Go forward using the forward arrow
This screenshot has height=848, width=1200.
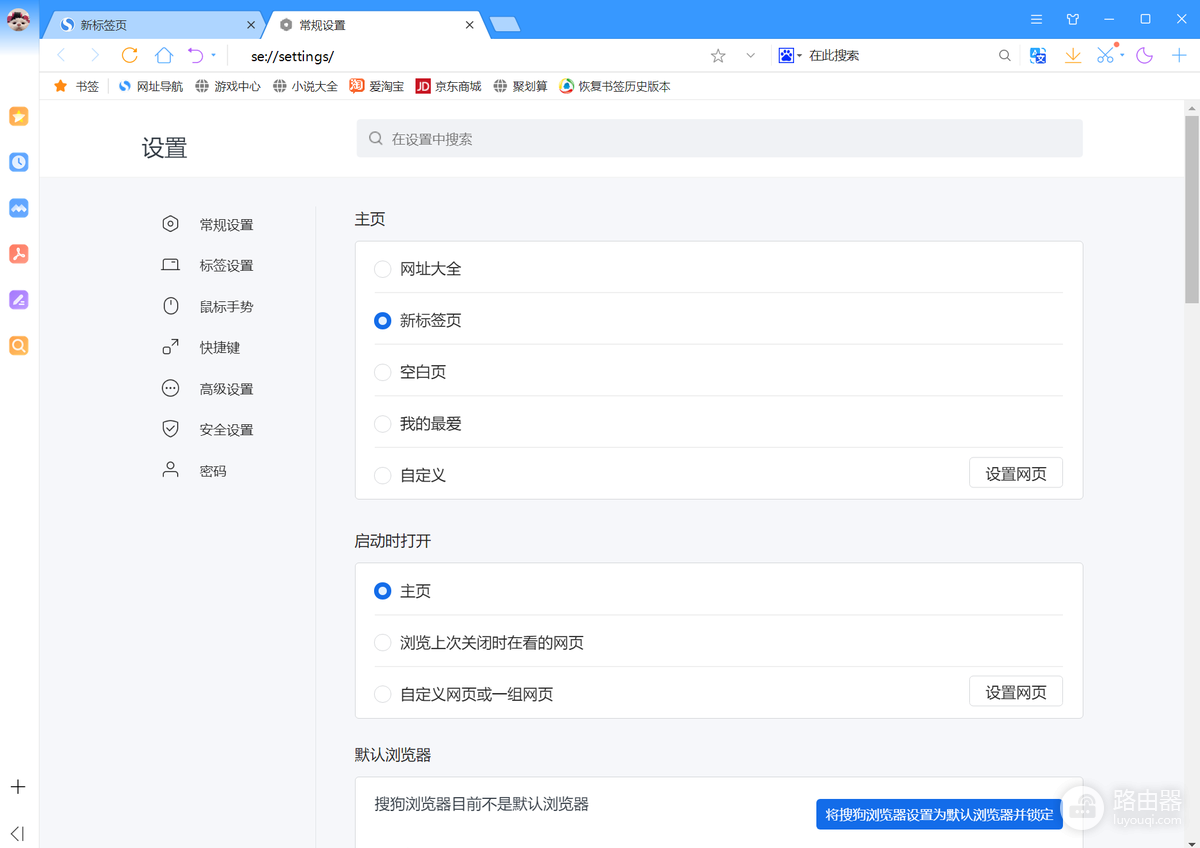(95, 56)
